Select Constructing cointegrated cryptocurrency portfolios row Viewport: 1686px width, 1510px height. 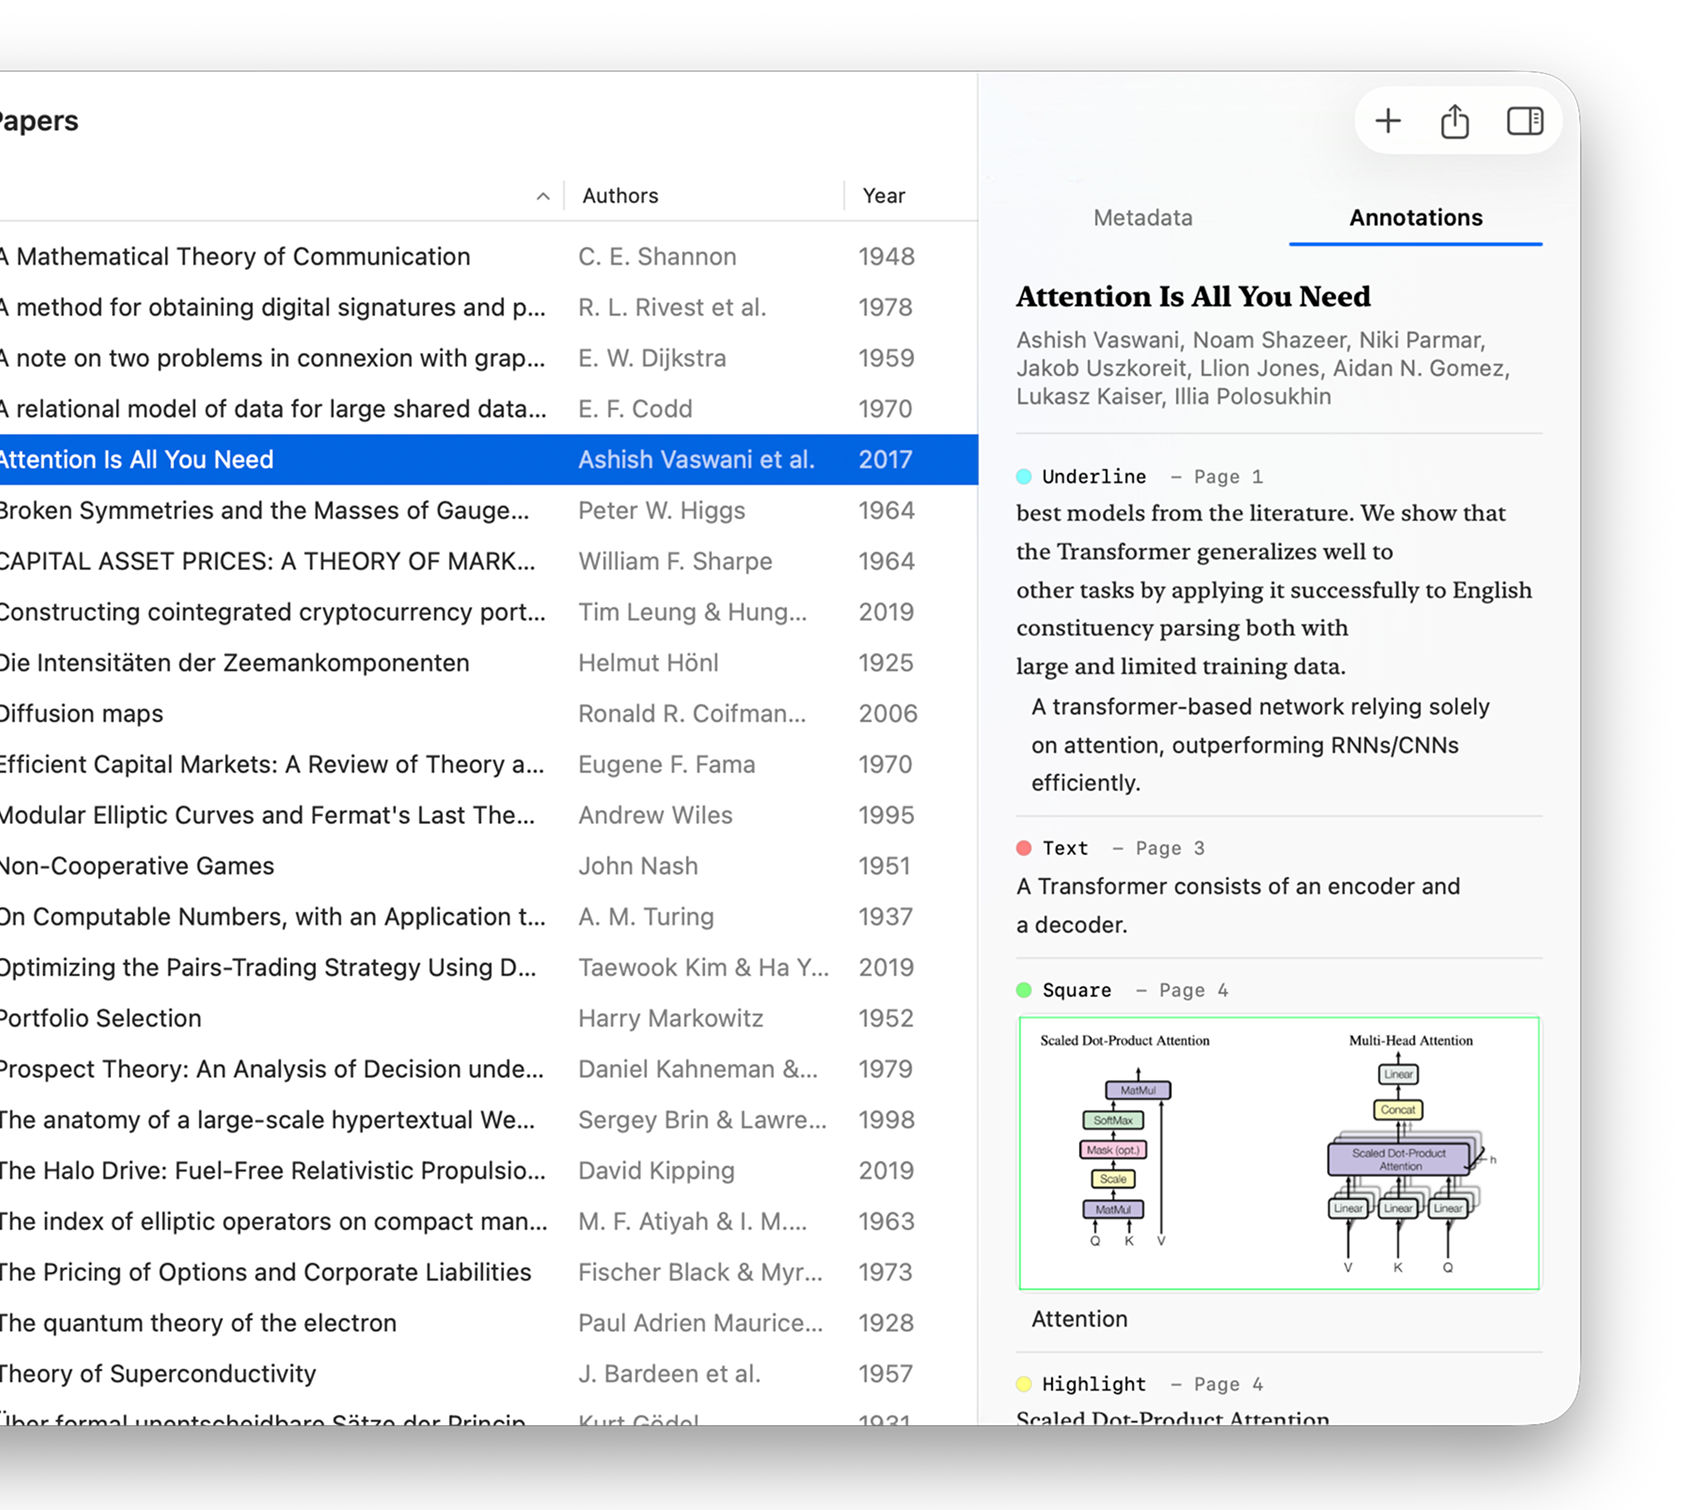[x=488, y=612]
